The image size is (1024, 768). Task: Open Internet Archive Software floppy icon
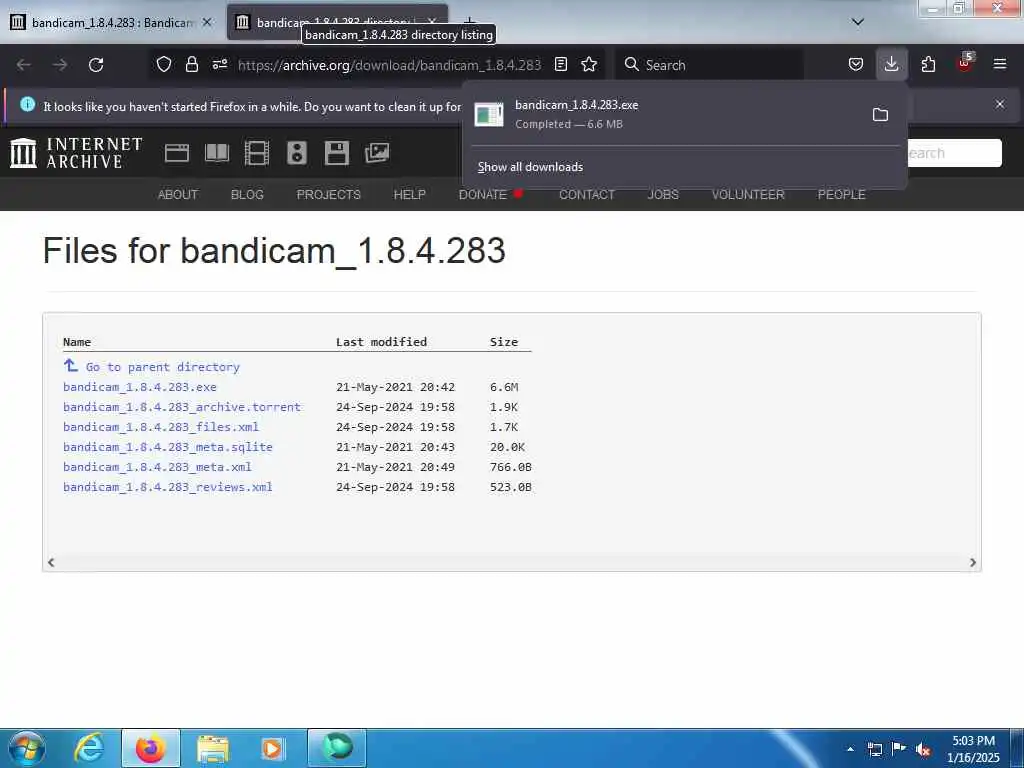coord(337,153)
